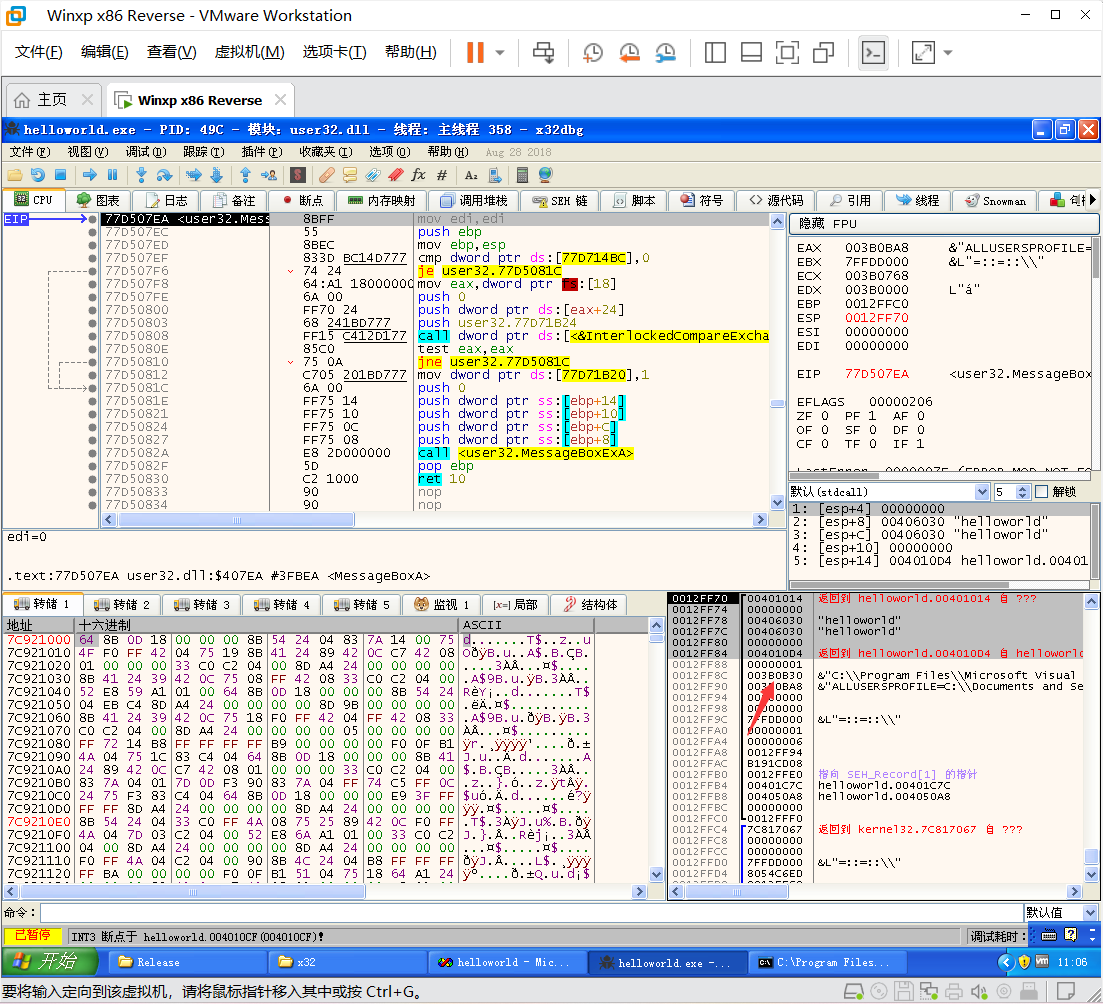The width and height of the screenshot is (1103, 1004).
Task: Switch to the 调用堆栈 tab
Action: 474,201
